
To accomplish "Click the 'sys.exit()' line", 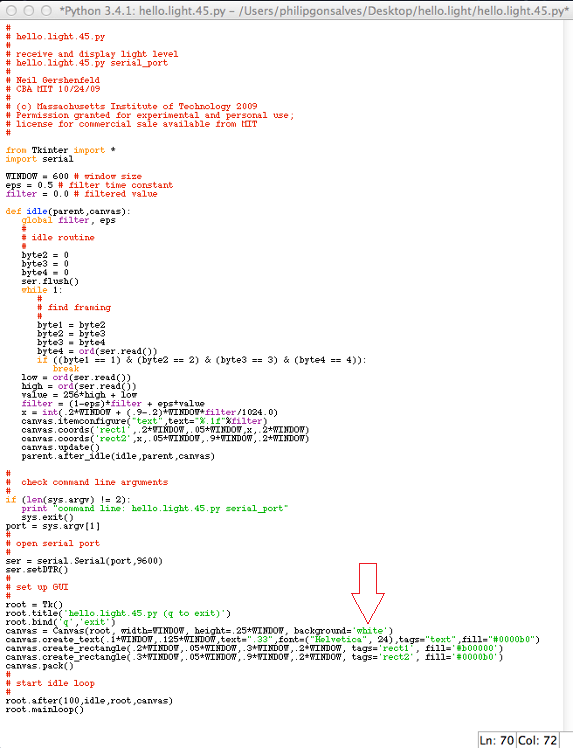I will (x=47, y=517).
